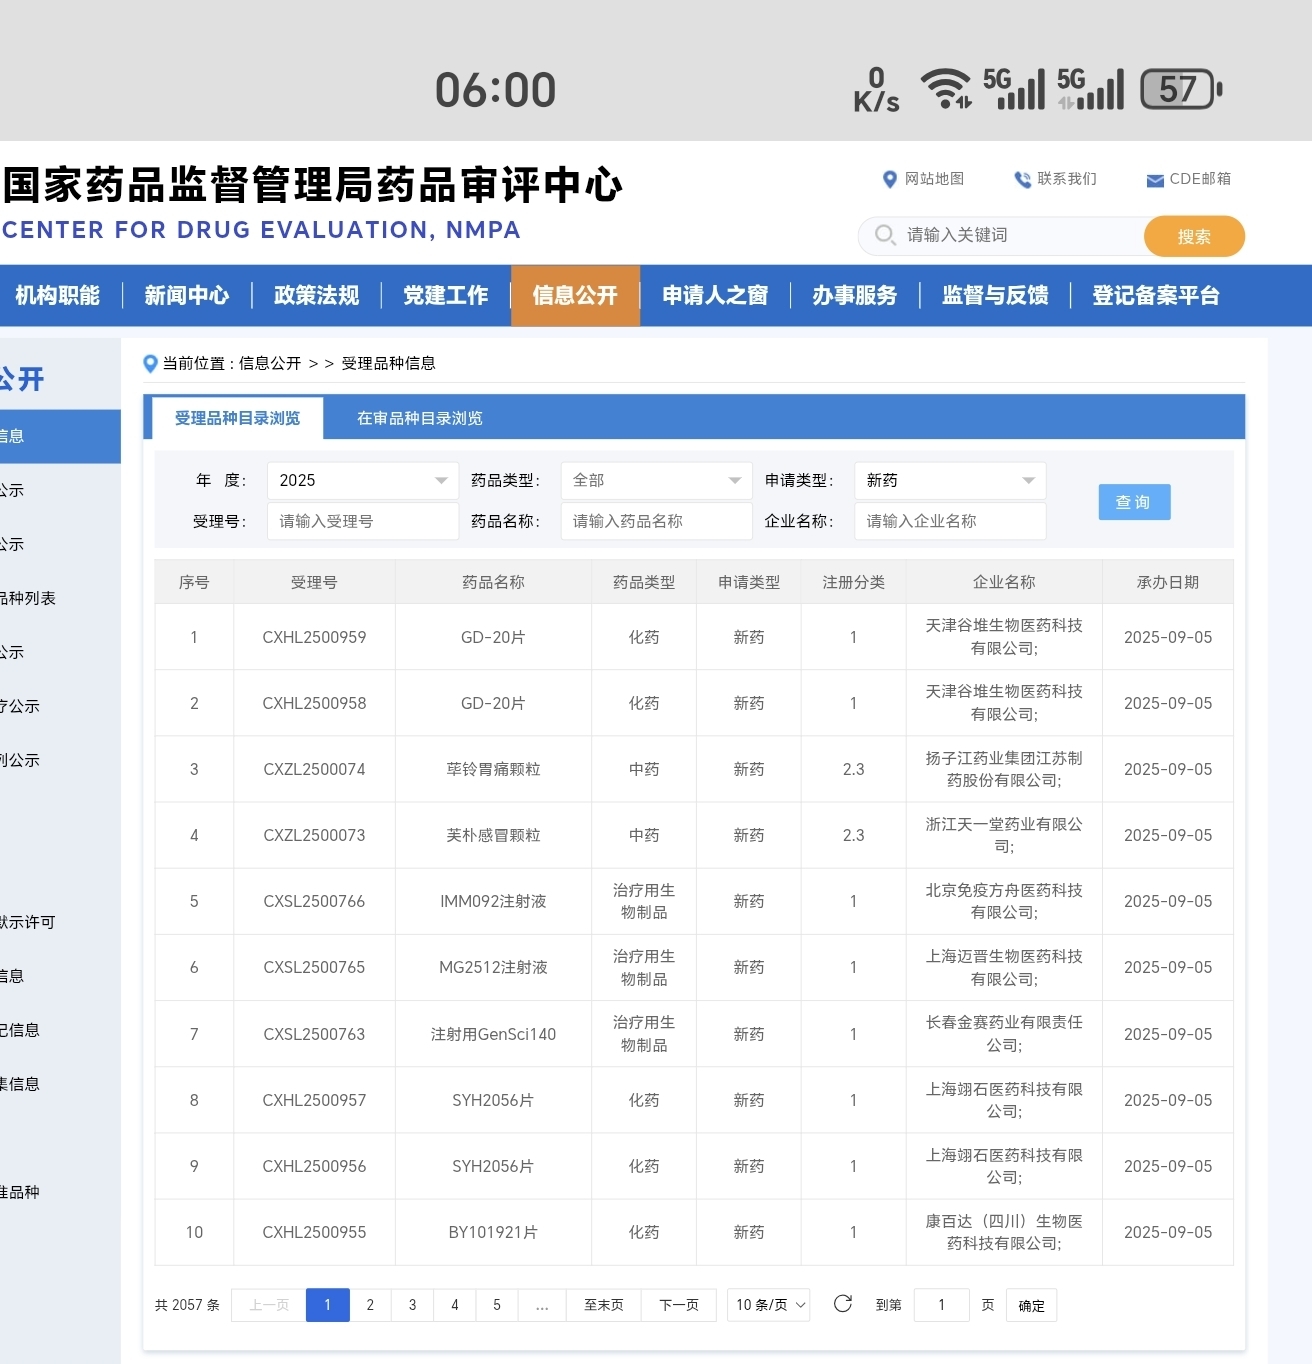Focus the 药品名称 input field
This screenshot has width=1312, height=1364.
pyautogui.click(x=656, y=521)
